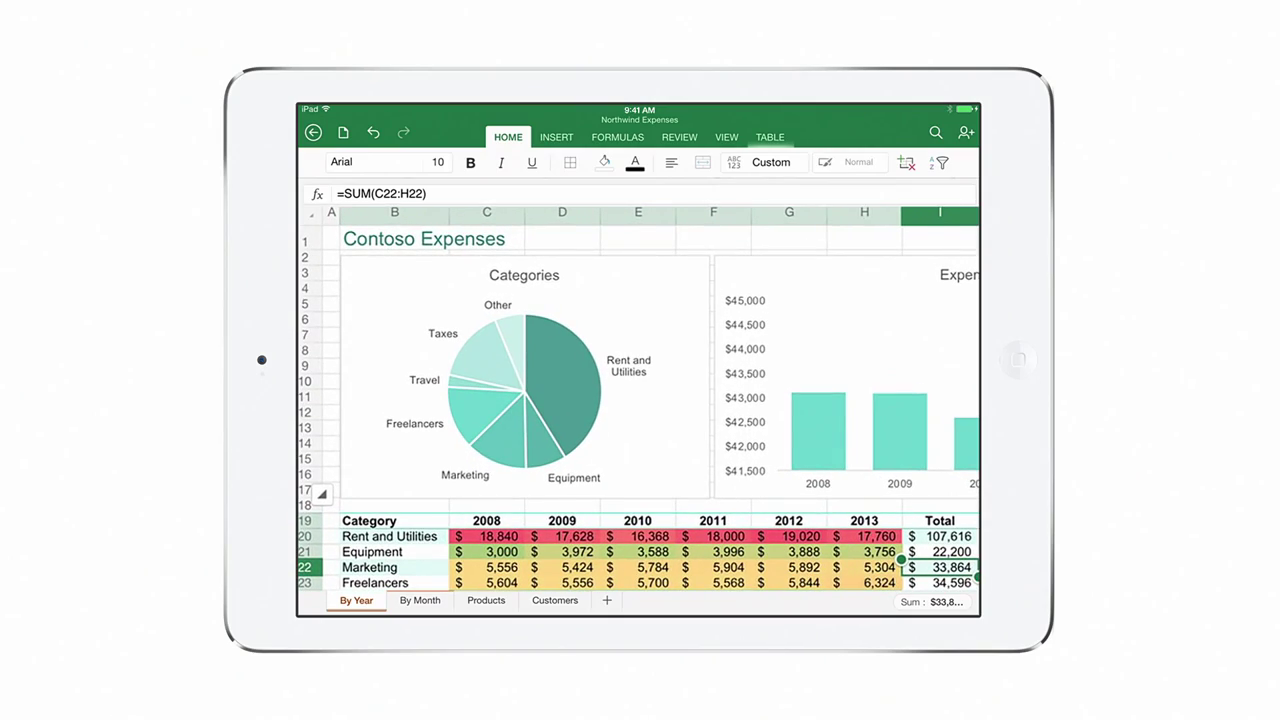Select the 2010 column header cell
The image size is (1280, 720).
click(x=638, y=521)
